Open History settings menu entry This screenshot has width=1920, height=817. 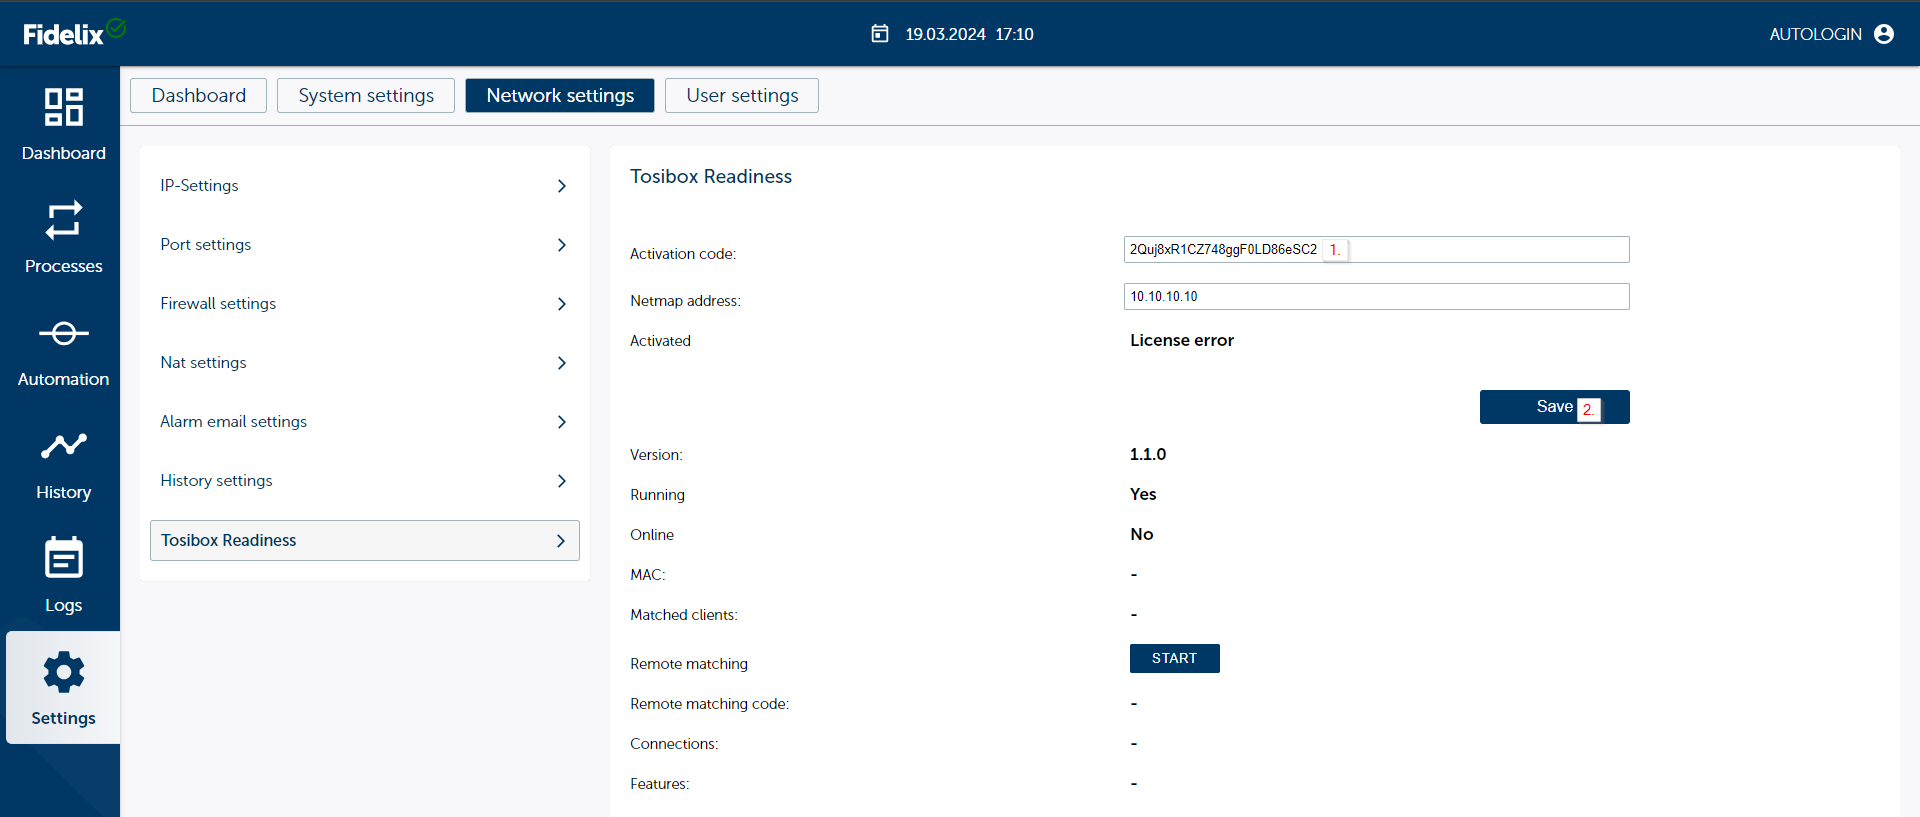[x=365, y=481]
